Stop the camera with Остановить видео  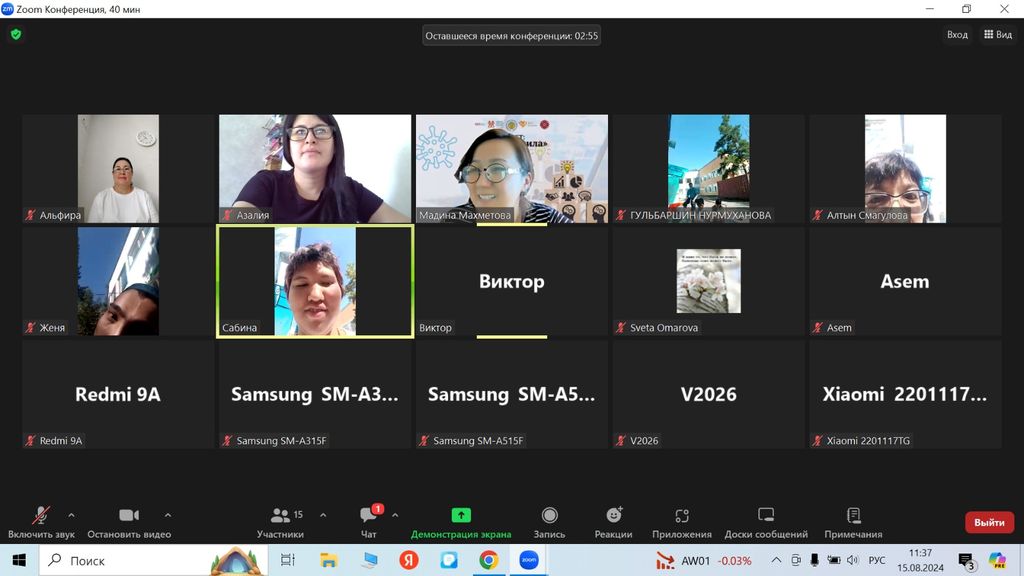click(x=129, y=516)
